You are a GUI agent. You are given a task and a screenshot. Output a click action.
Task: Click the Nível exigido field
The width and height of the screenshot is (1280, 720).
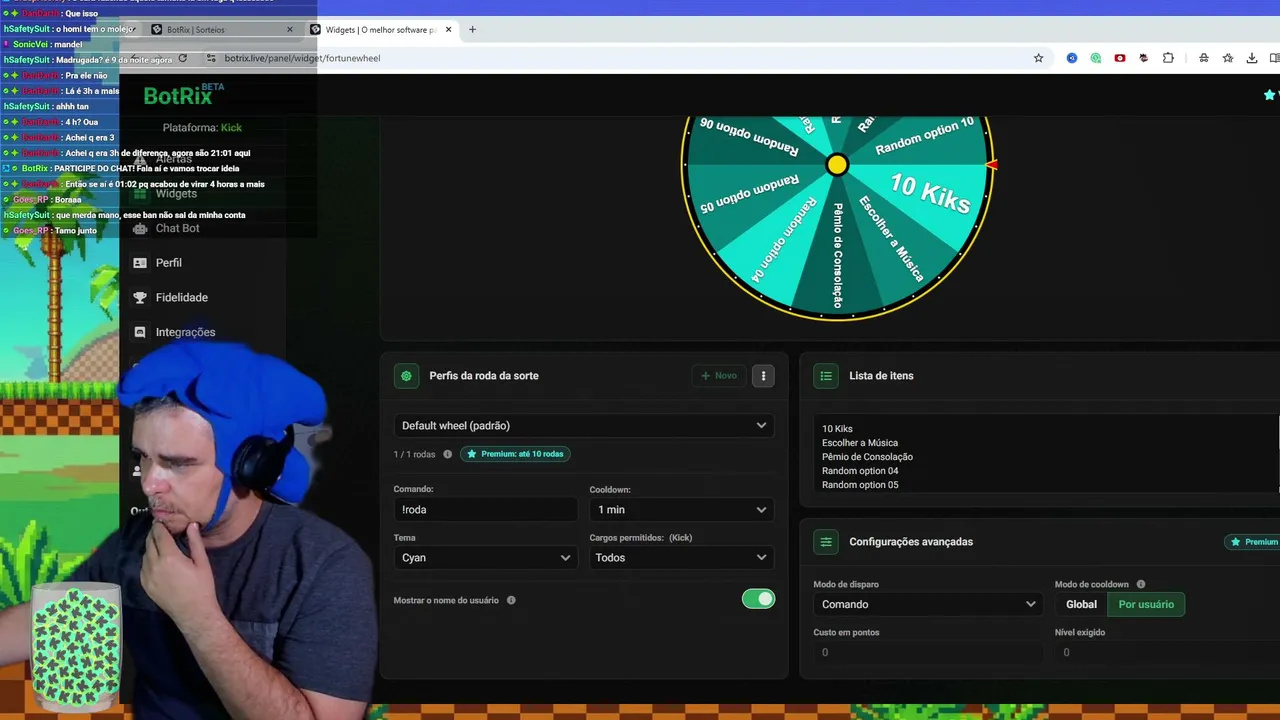(1167, 652)
